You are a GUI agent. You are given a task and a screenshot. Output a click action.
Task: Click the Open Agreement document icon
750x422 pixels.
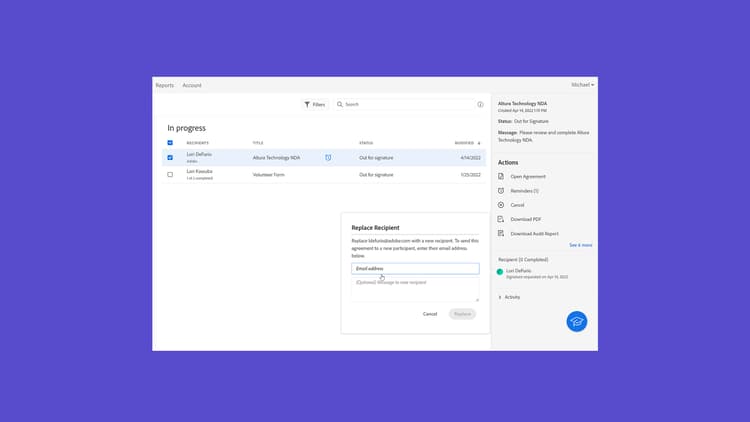pyautogui.click(x=501, y=176)
